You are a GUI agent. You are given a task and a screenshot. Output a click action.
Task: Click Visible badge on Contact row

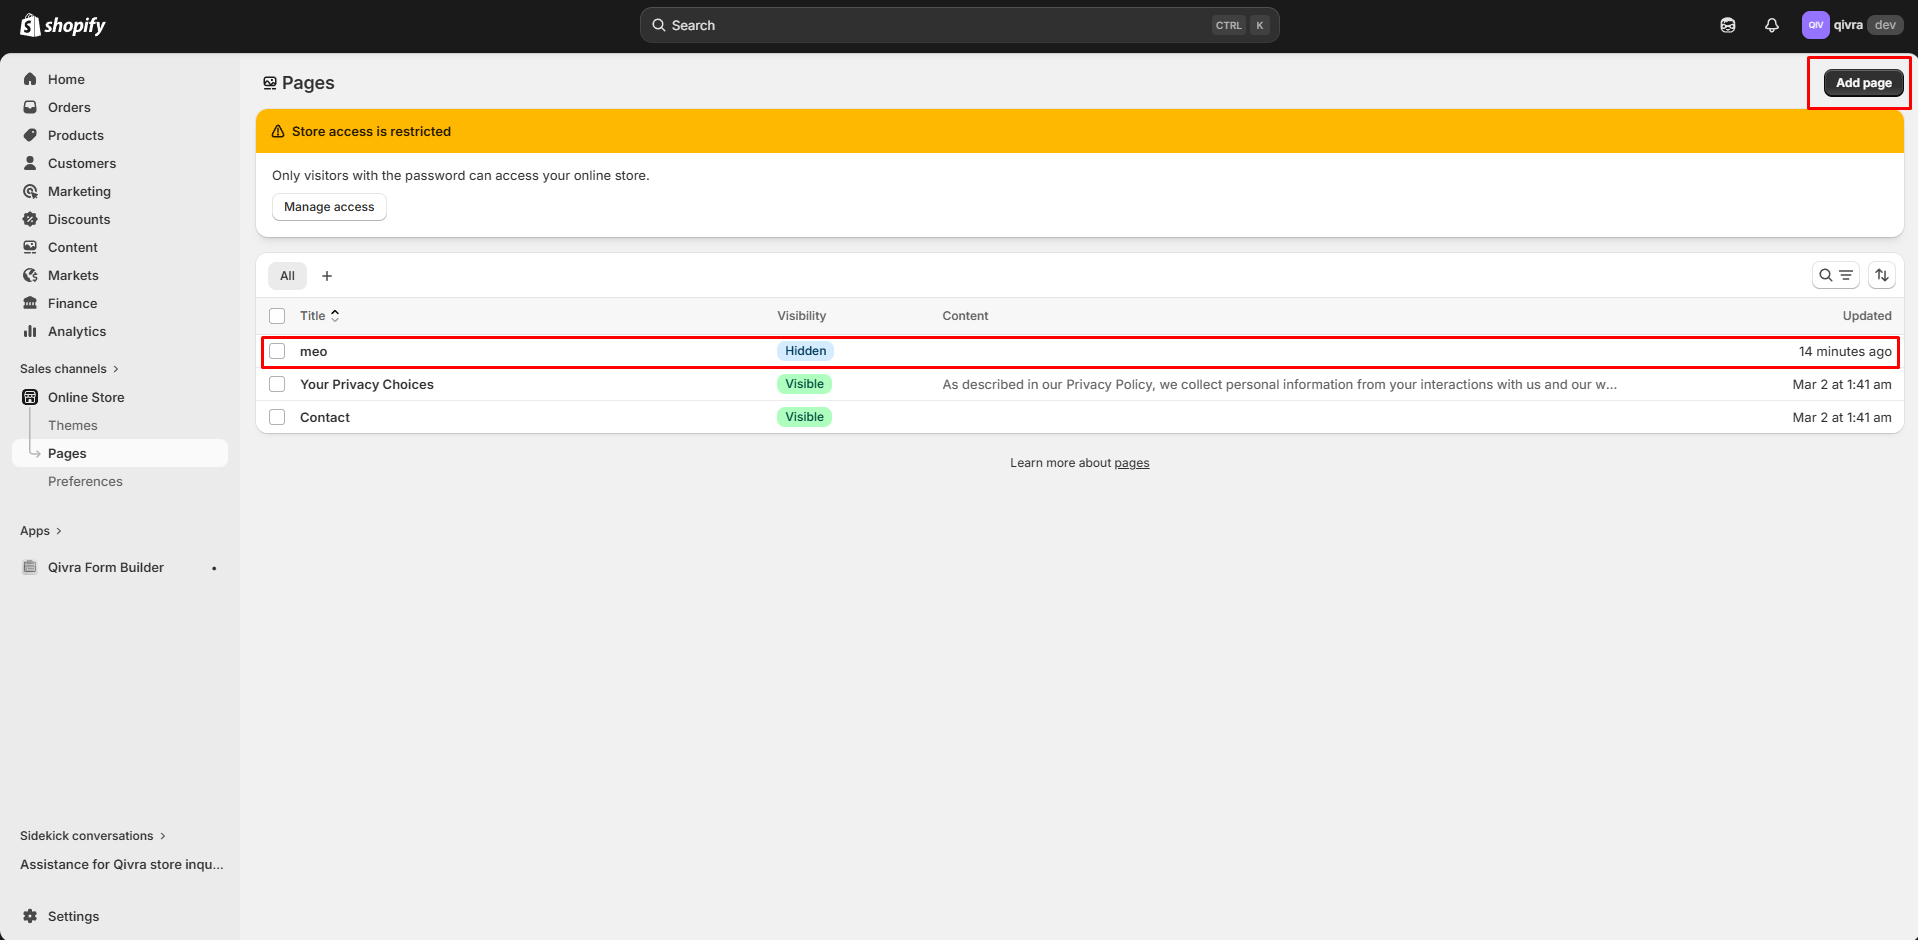tap(804, 417)
